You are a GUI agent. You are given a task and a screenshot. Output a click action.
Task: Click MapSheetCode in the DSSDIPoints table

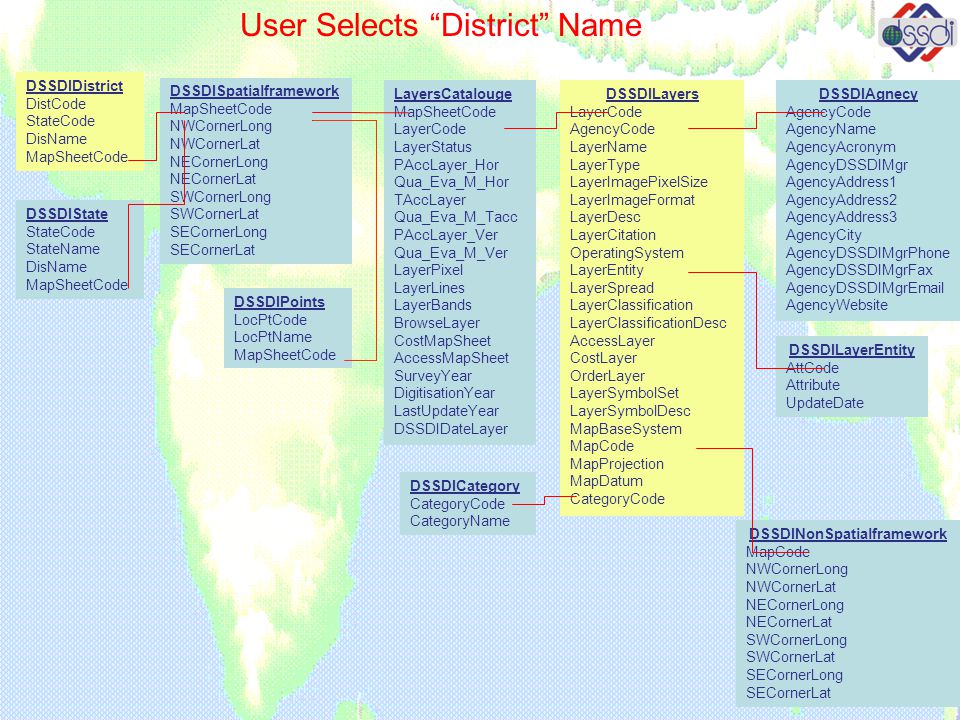point(285,355)
